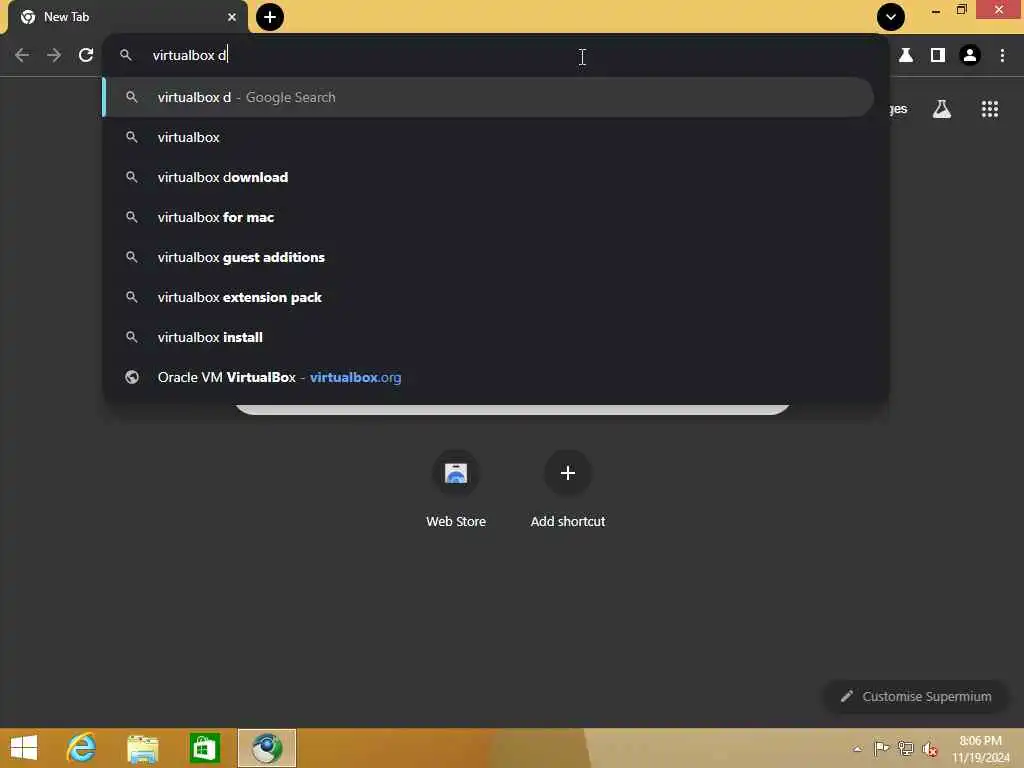Screen dimensions: 1024x768
Task: Choose 'virtualbox install' suggestion
Action: [488, 337]
